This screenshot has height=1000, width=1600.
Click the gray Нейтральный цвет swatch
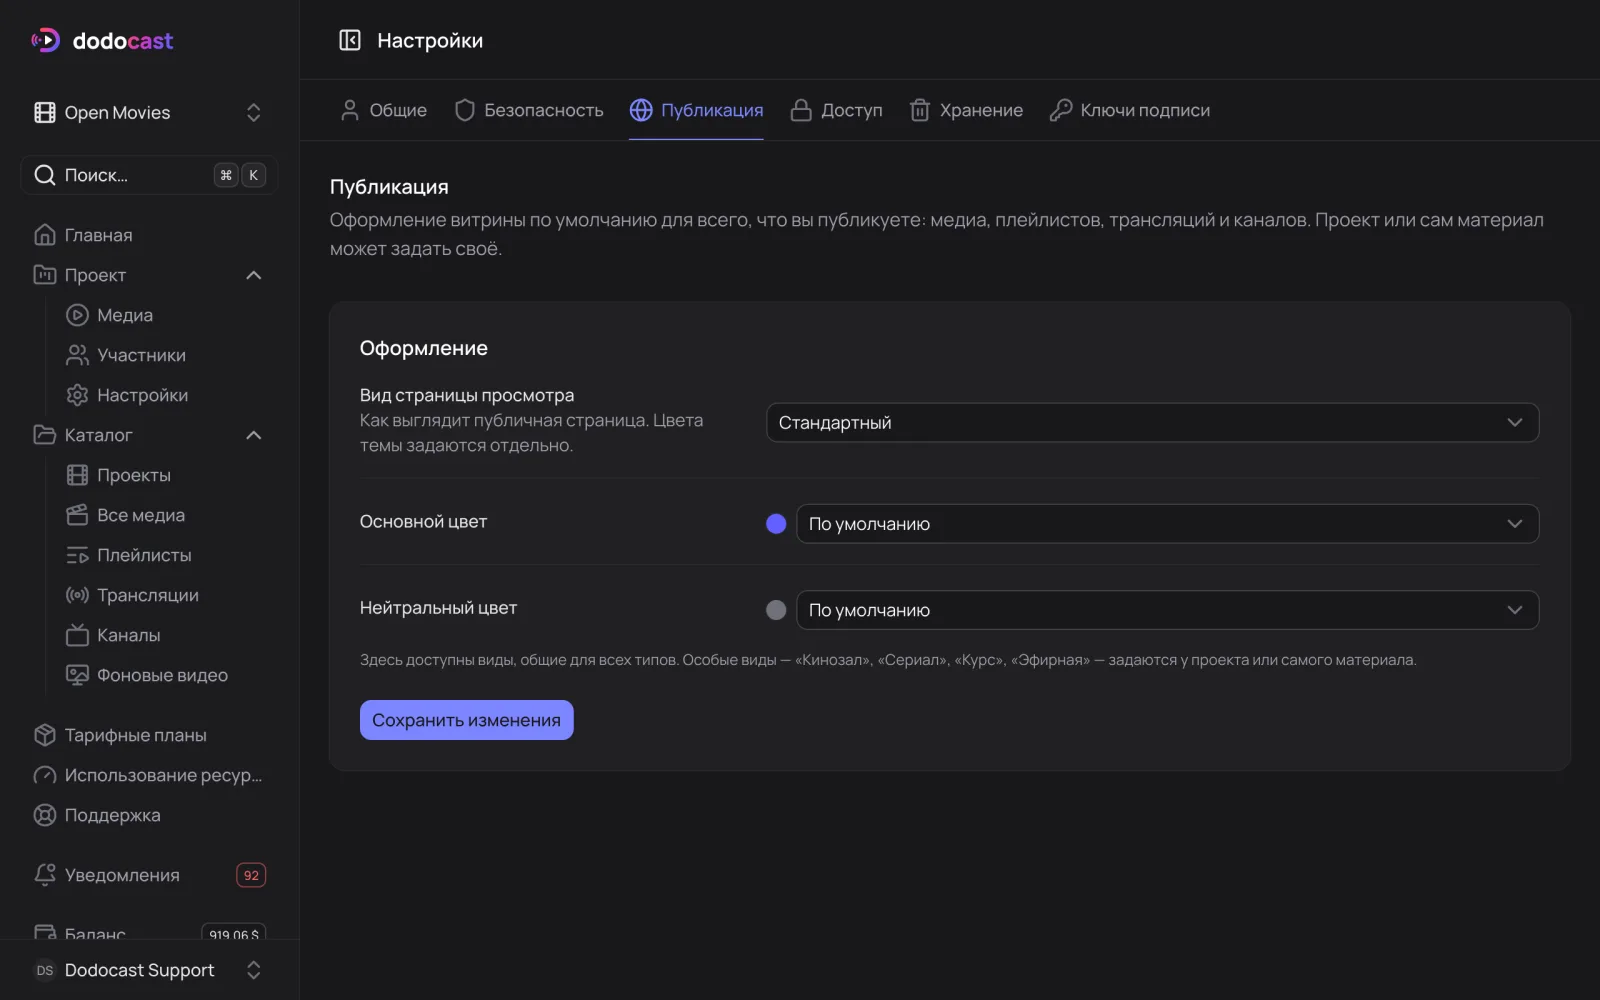(x=776, y=610)
